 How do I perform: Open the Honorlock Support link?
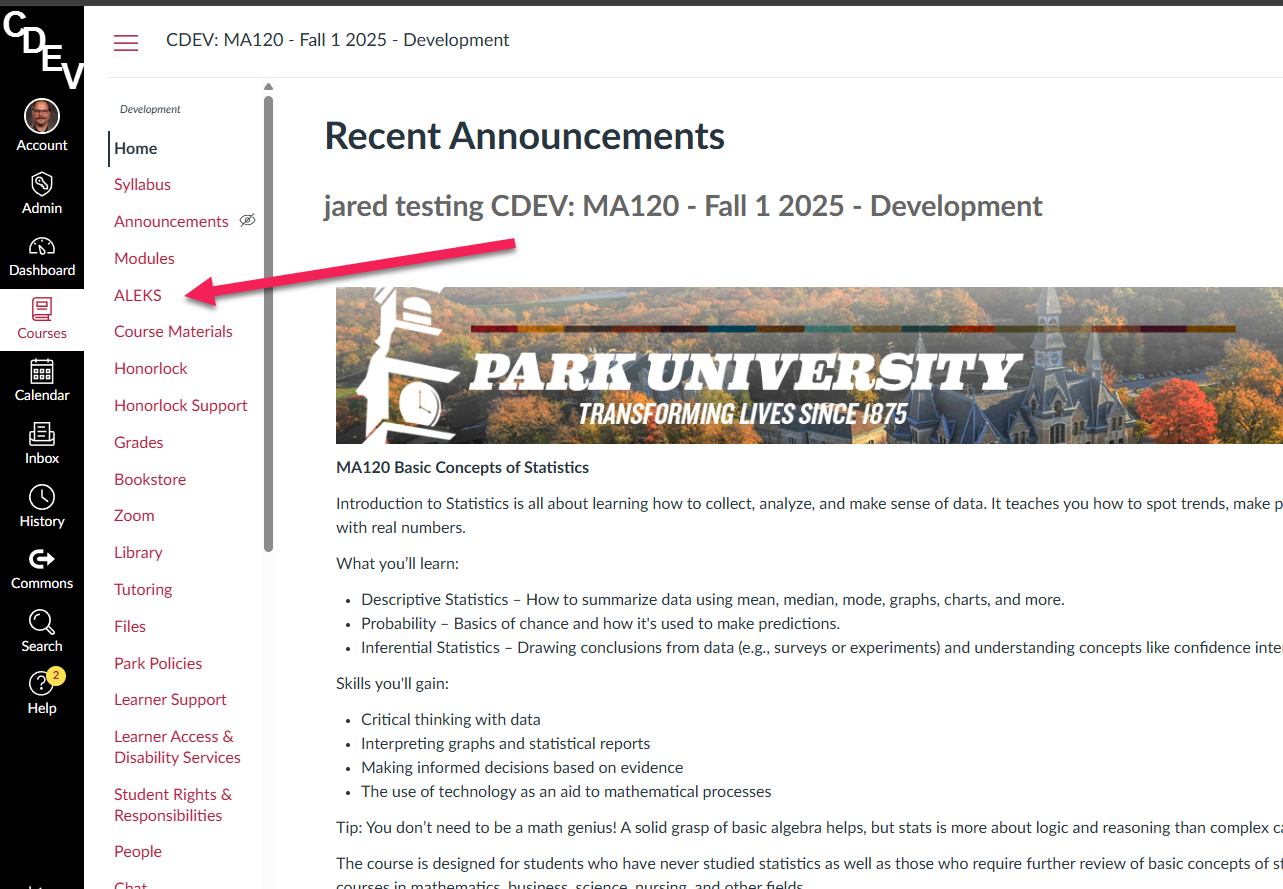click(181, 405)
